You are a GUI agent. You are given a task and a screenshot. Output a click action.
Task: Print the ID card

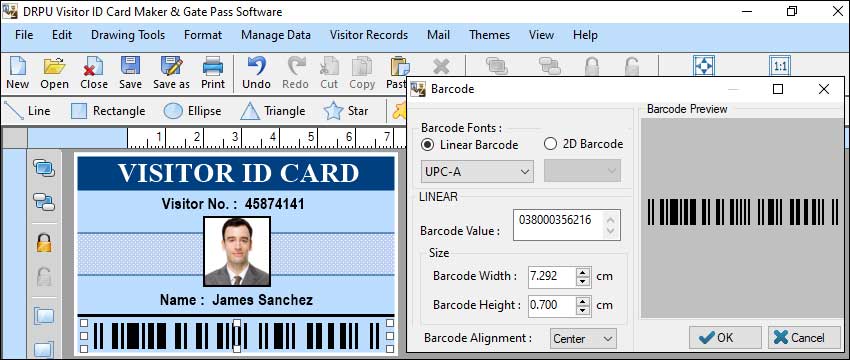coord(213,73)
